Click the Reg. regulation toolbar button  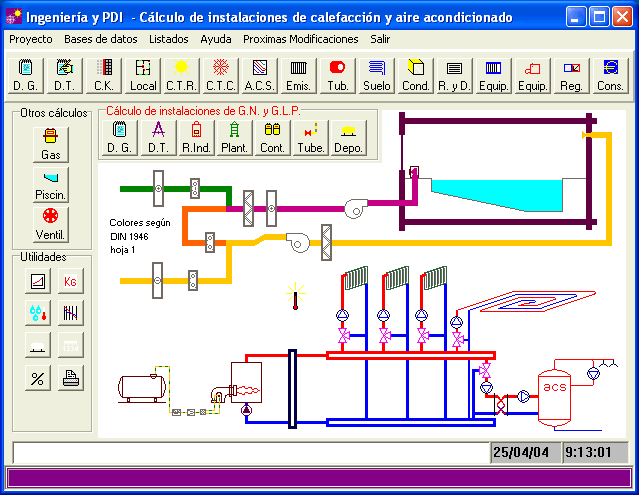click(571, 76)
